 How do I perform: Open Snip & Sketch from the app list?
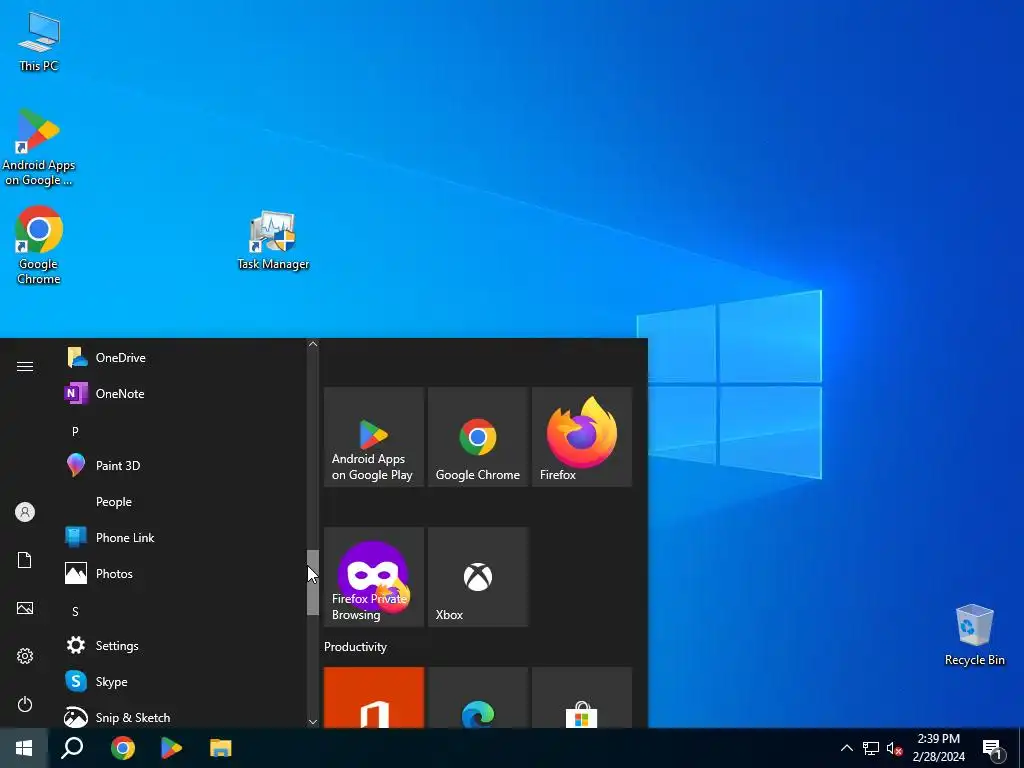pos(183,717)
